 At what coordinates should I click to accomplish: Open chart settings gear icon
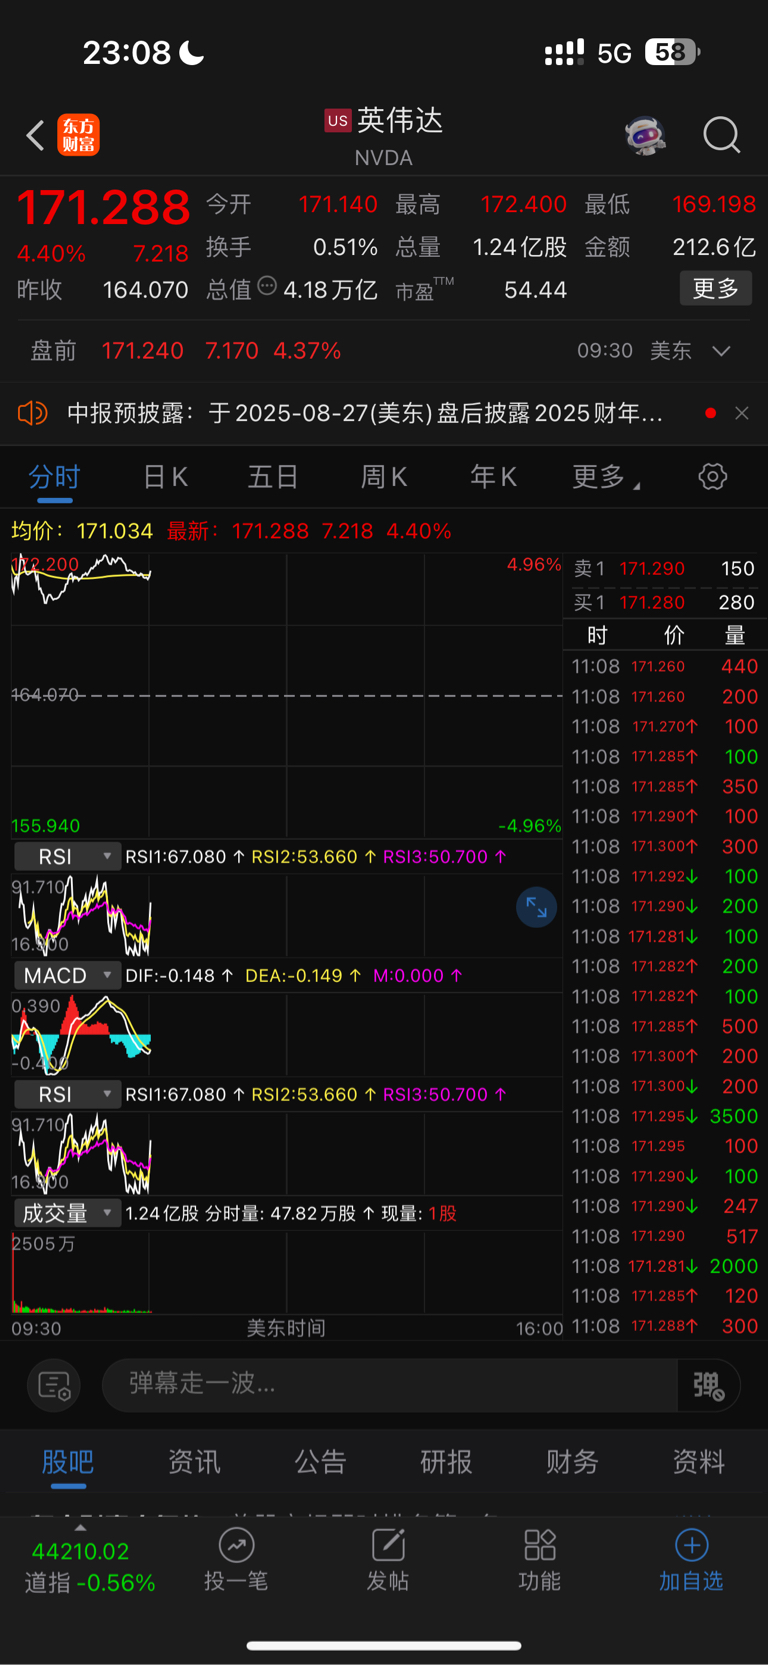pyautogui.click(x=712, y=476)
